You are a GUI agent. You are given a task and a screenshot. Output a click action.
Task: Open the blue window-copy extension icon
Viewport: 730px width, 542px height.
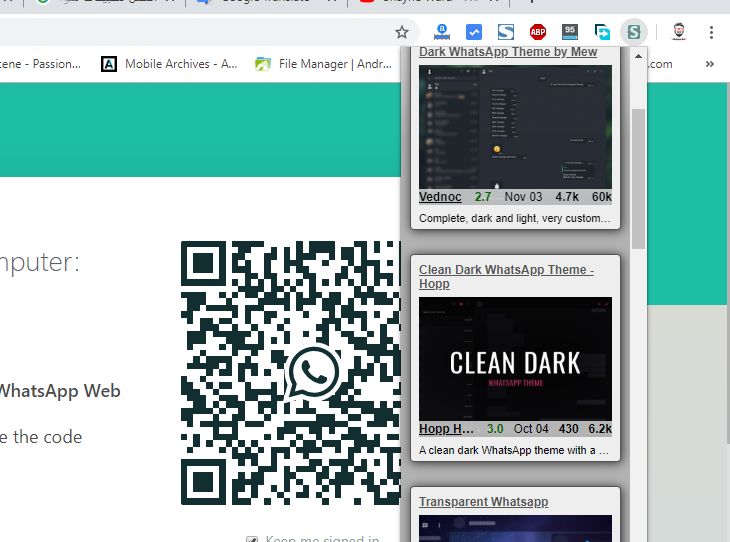pos(602,32)
